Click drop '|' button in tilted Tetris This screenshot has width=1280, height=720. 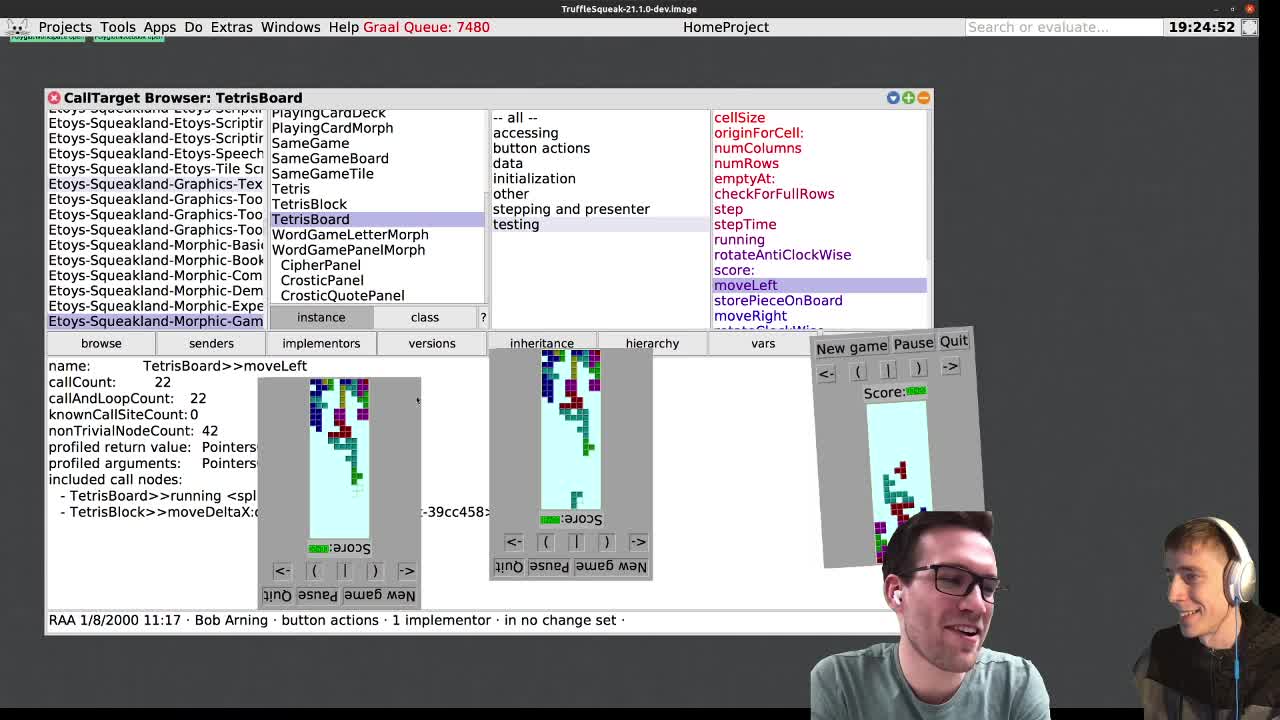[888, 370]
